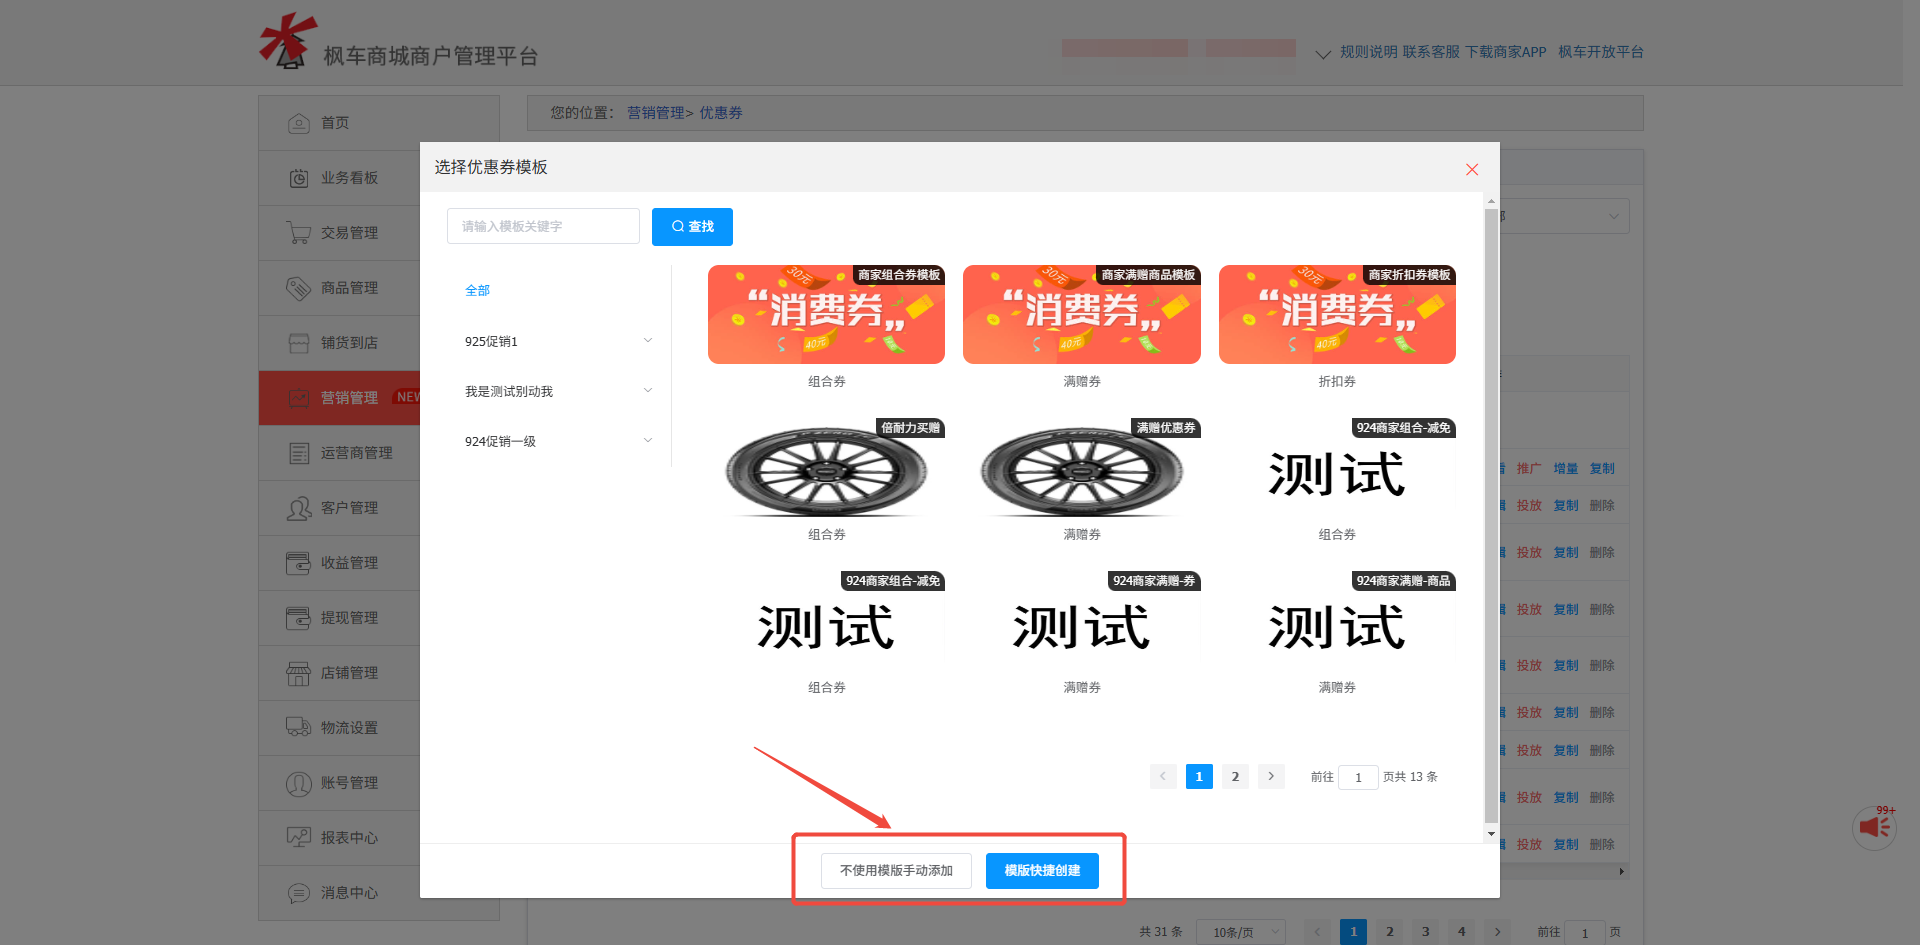Go to page 2 of templates

pyautogui.click(x=1235, y=776)
